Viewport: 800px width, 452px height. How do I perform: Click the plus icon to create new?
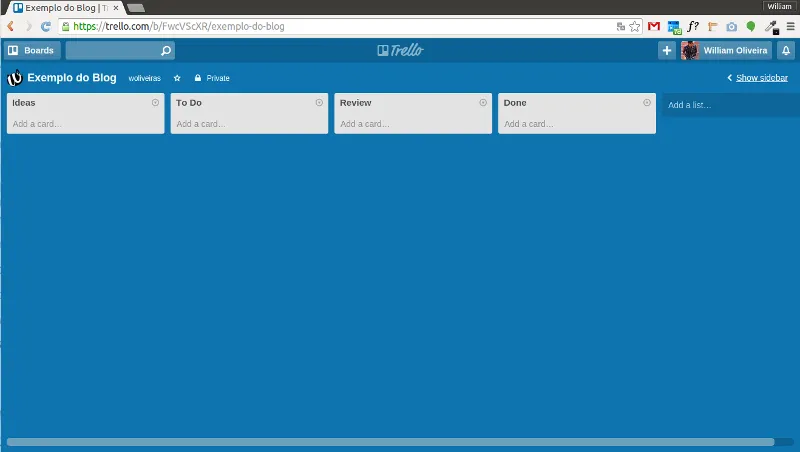667,50
